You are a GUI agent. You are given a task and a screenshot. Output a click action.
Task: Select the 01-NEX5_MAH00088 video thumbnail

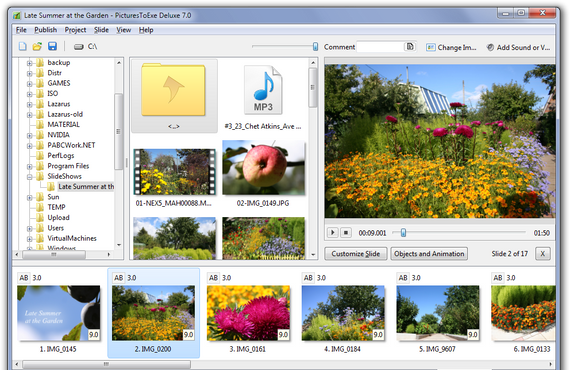[x=174, y=172]
